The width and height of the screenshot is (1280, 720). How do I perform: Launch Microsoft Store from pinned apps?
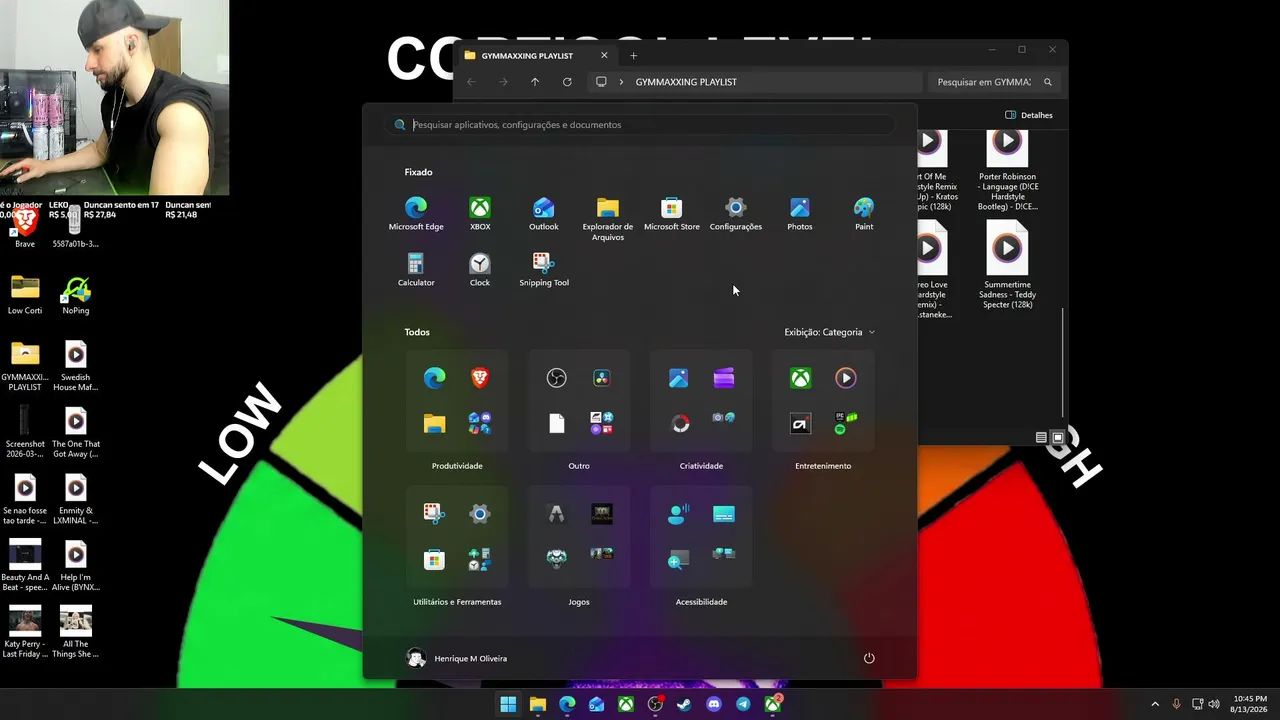[672, 213]
